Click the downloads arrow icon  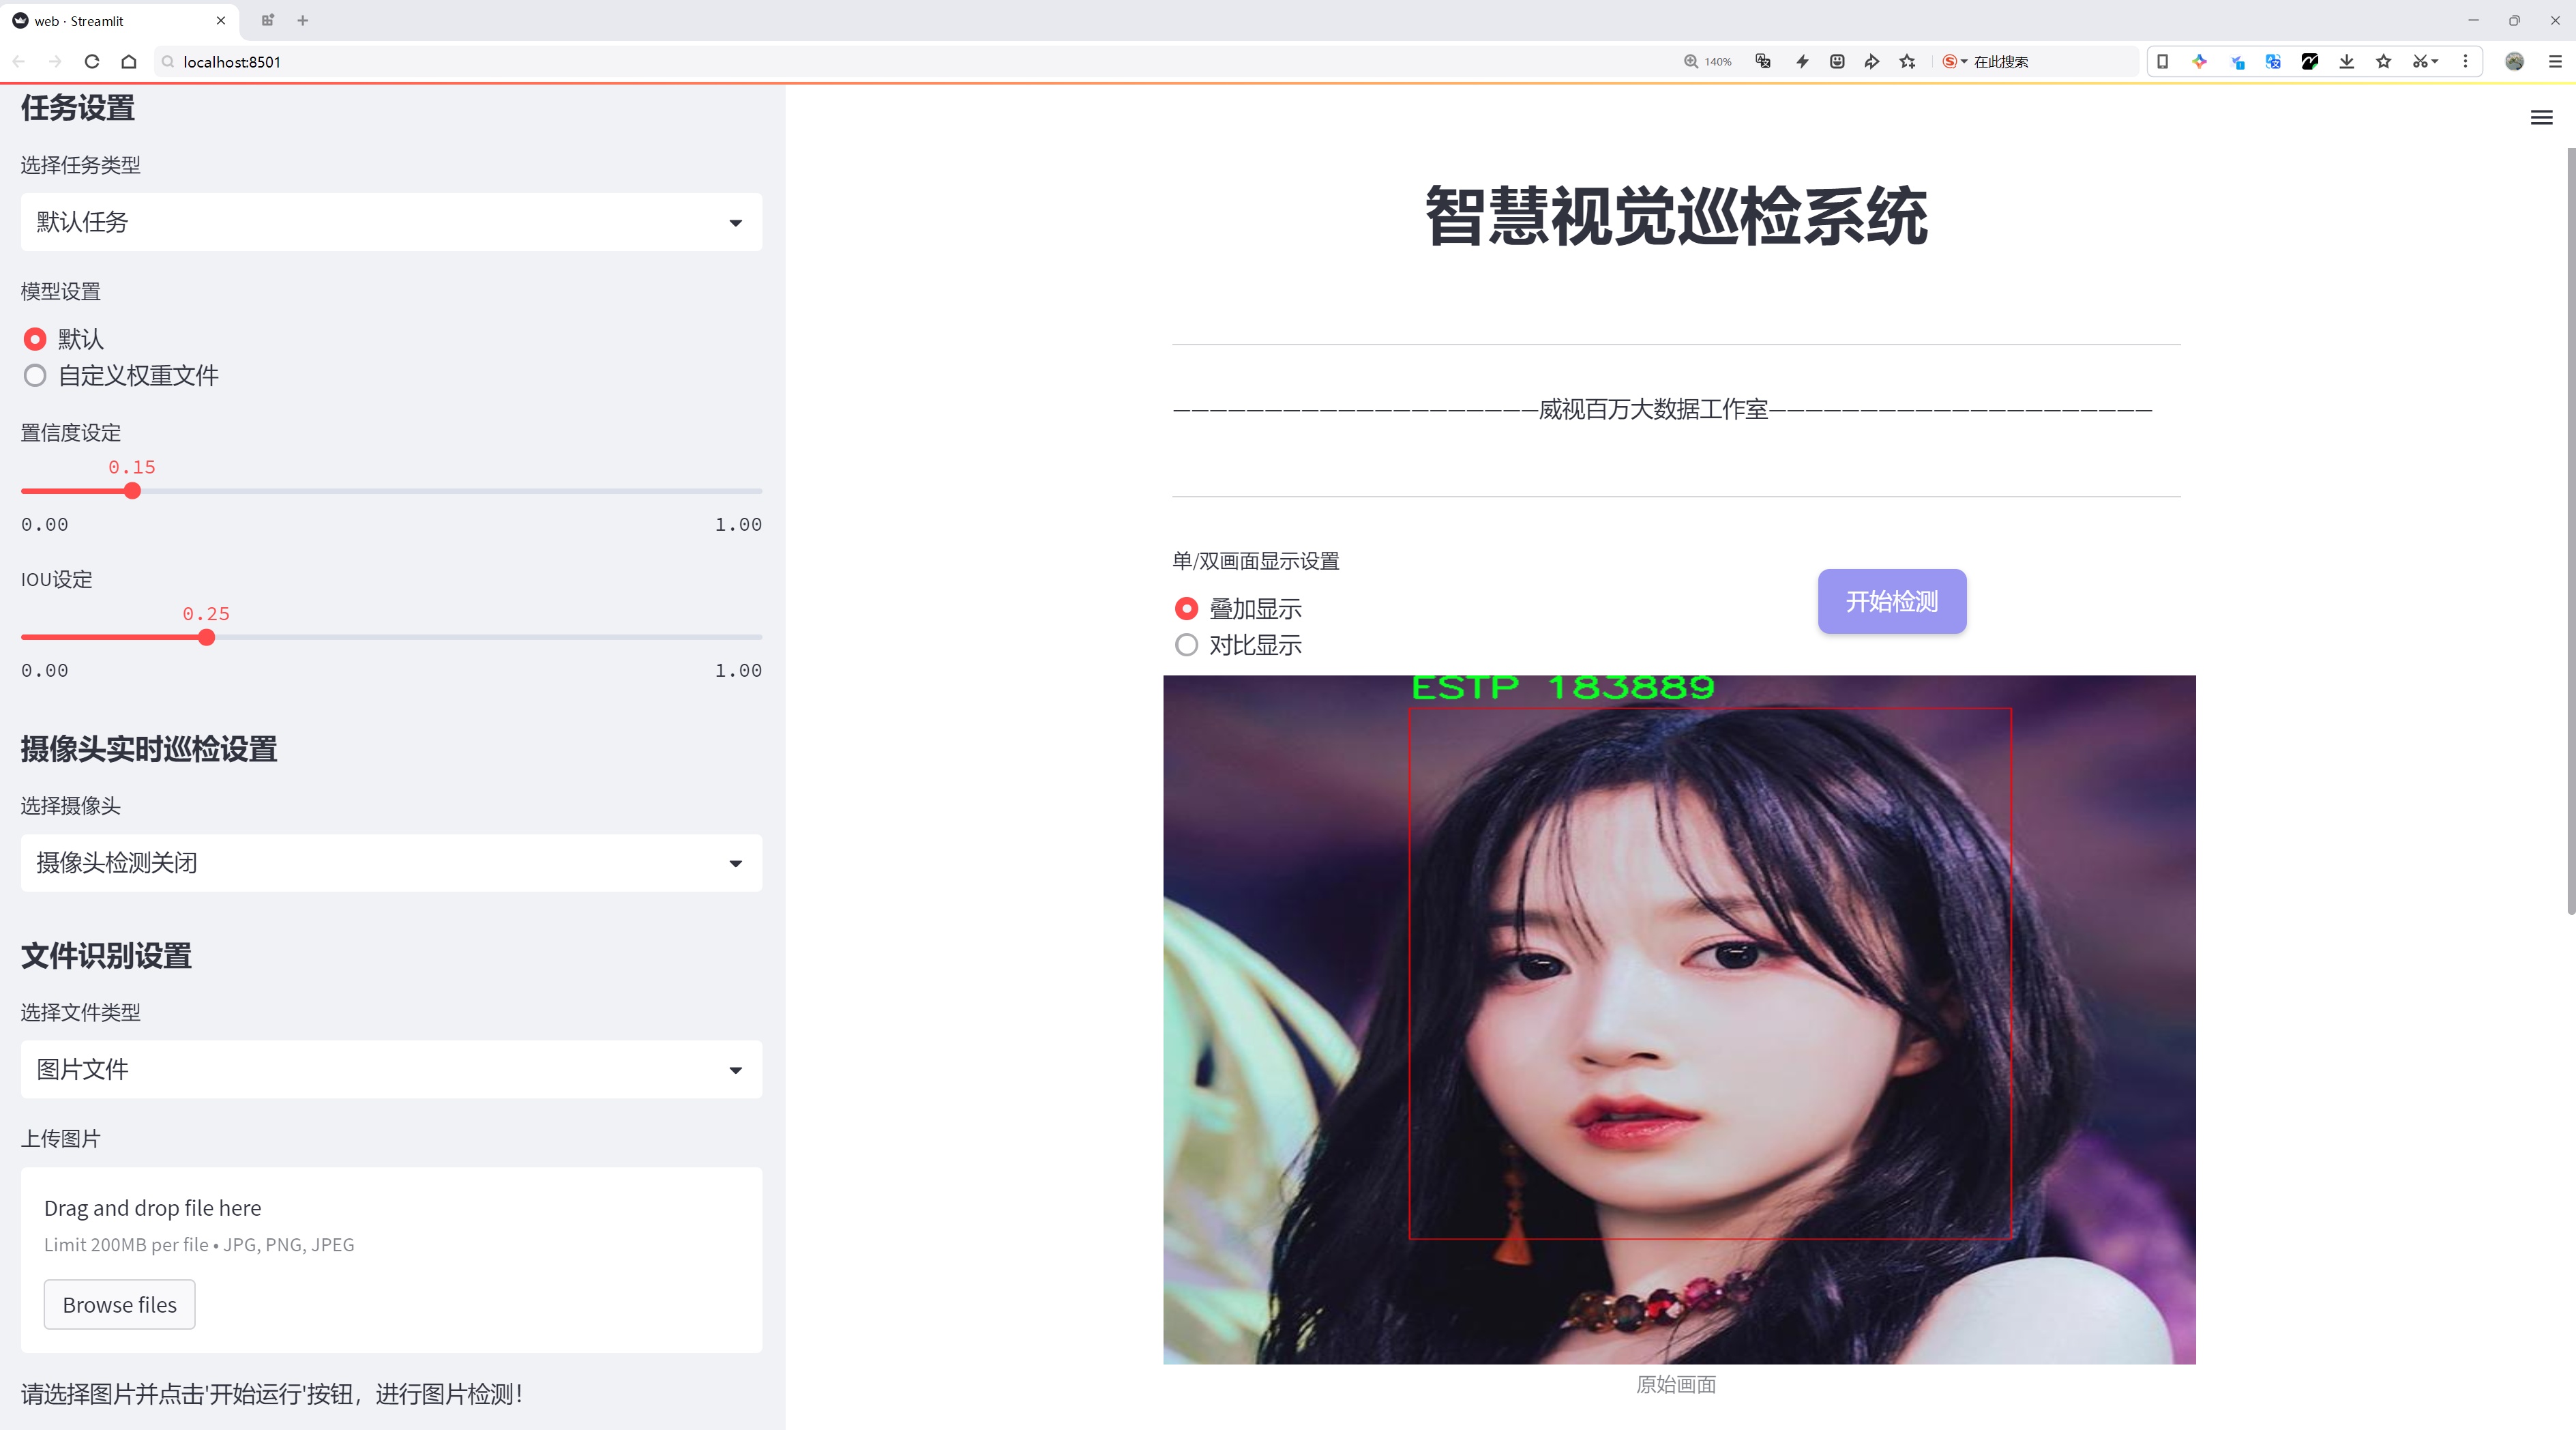click(x=2346, y=62)
